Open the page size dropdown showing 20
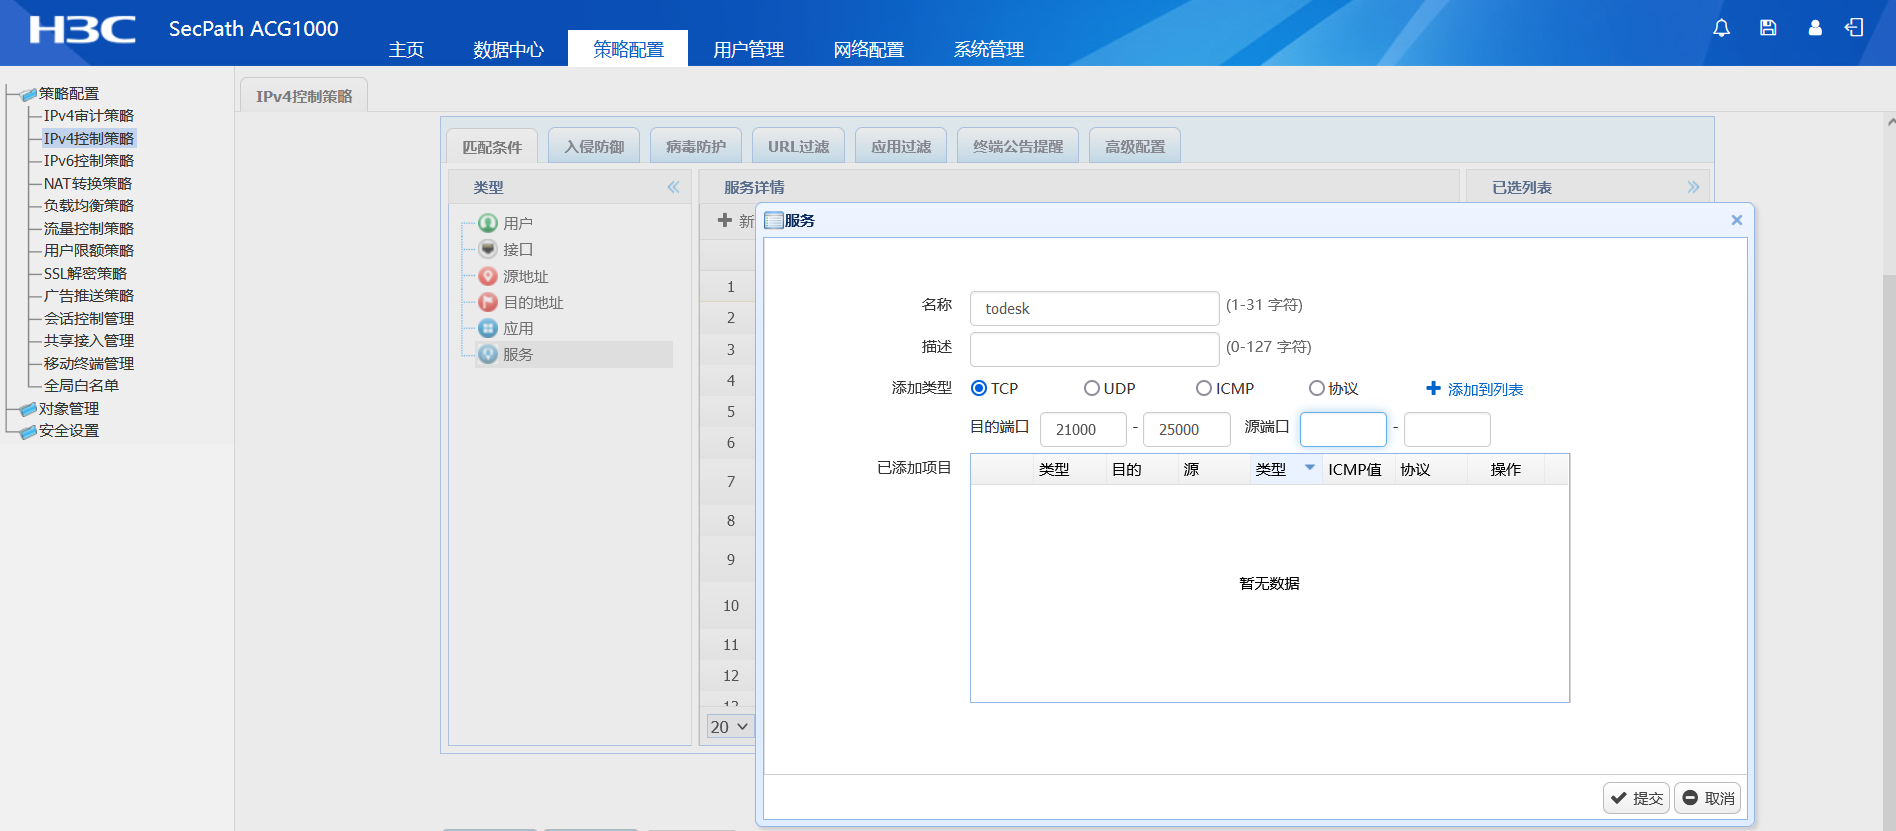 point(729,727)
